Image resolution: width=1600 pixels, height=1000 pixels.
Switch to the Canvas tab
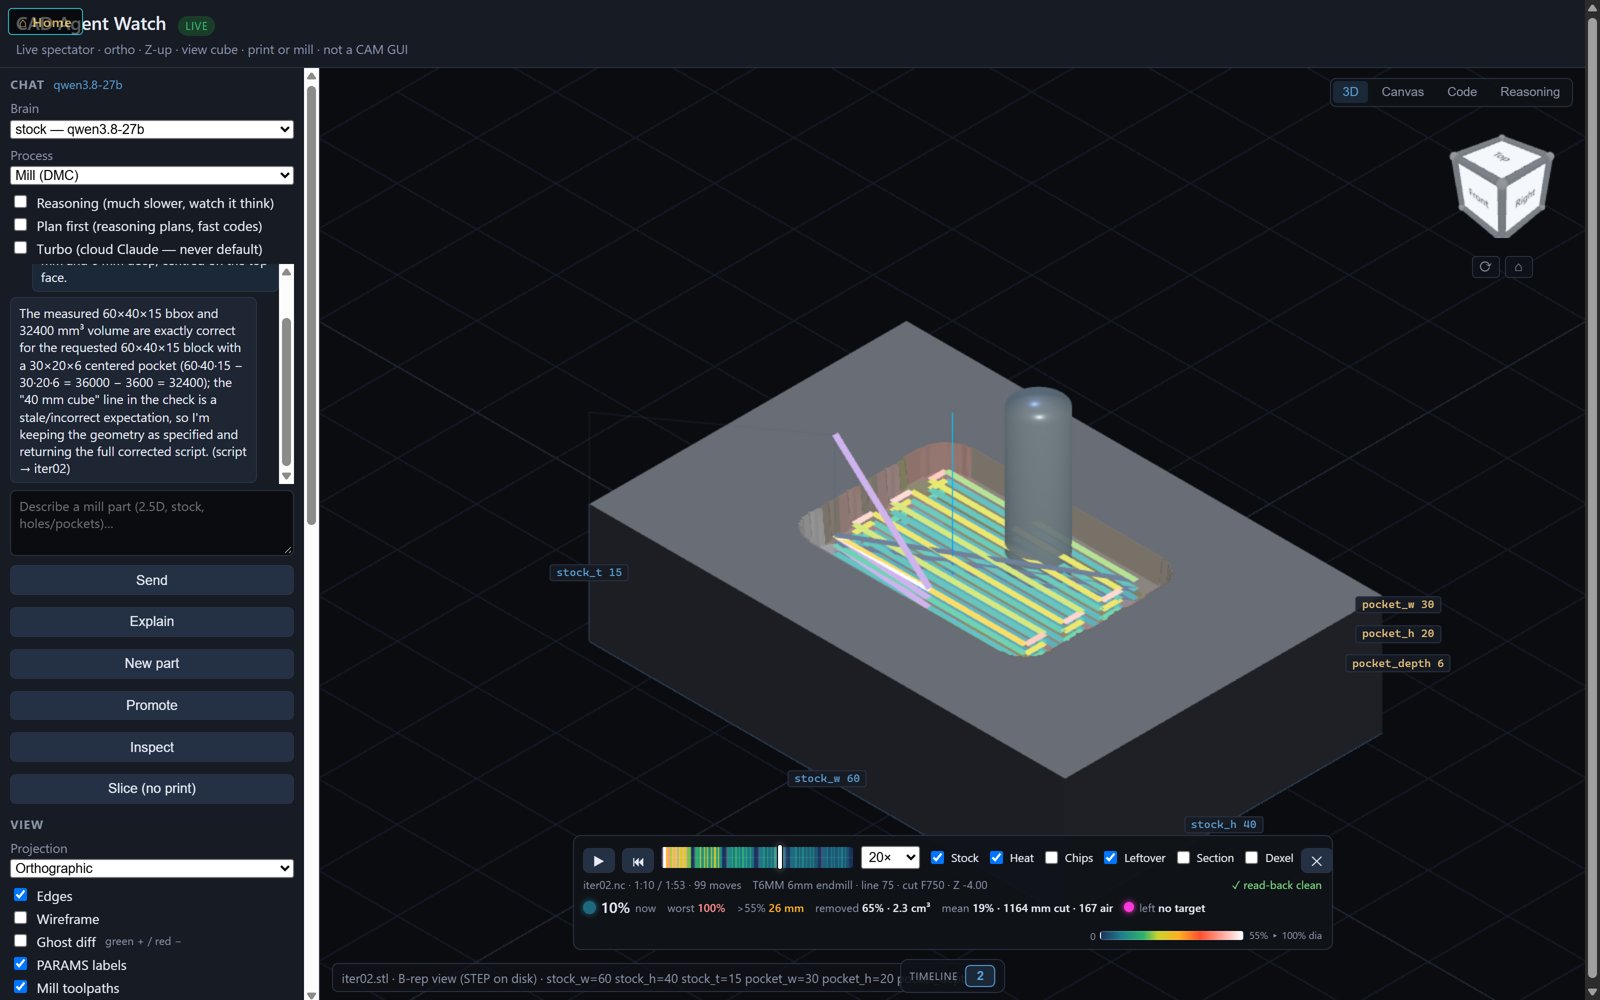(1402, 92)
